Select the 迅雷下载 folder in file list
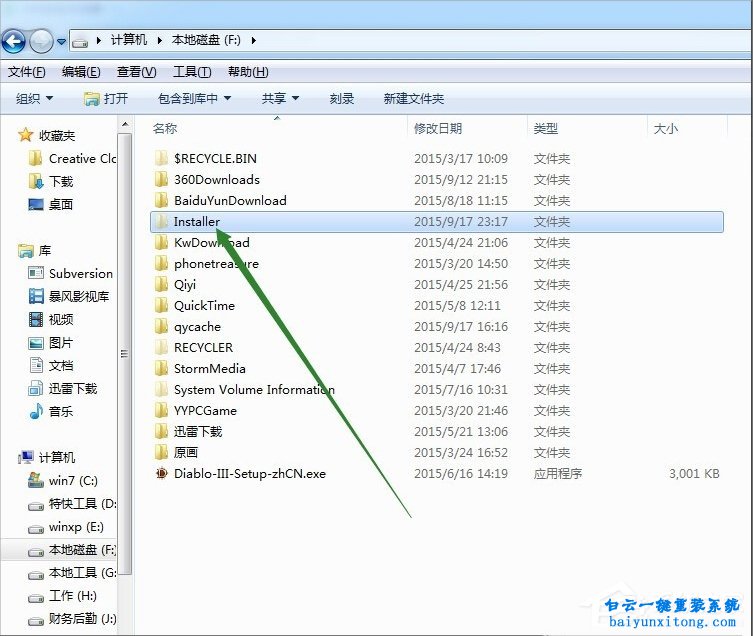 (x=197, y=431)
